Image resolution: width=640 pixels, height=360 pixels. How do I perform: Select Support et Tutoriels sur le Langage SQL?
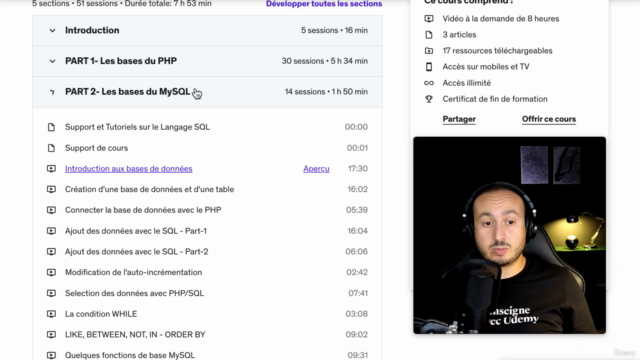point(138,127)
